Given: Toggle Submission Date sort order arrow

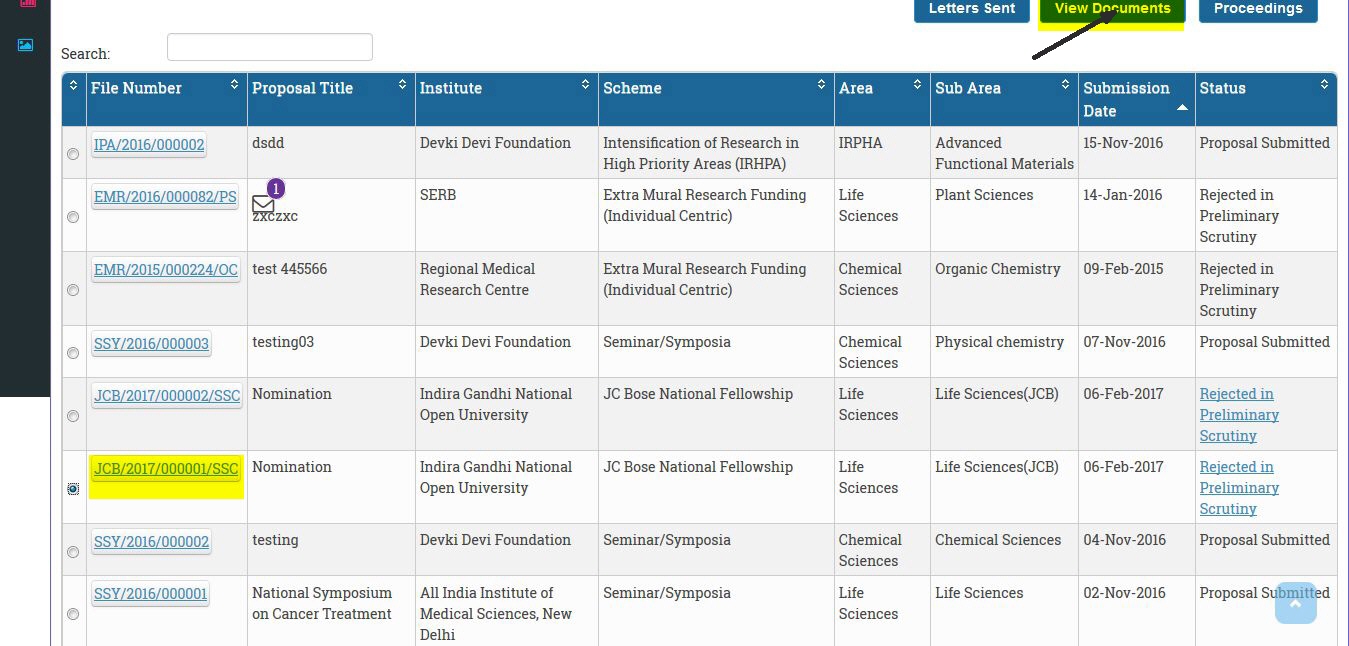Looking at the screenshot, I should click(x=1182, y=107).
